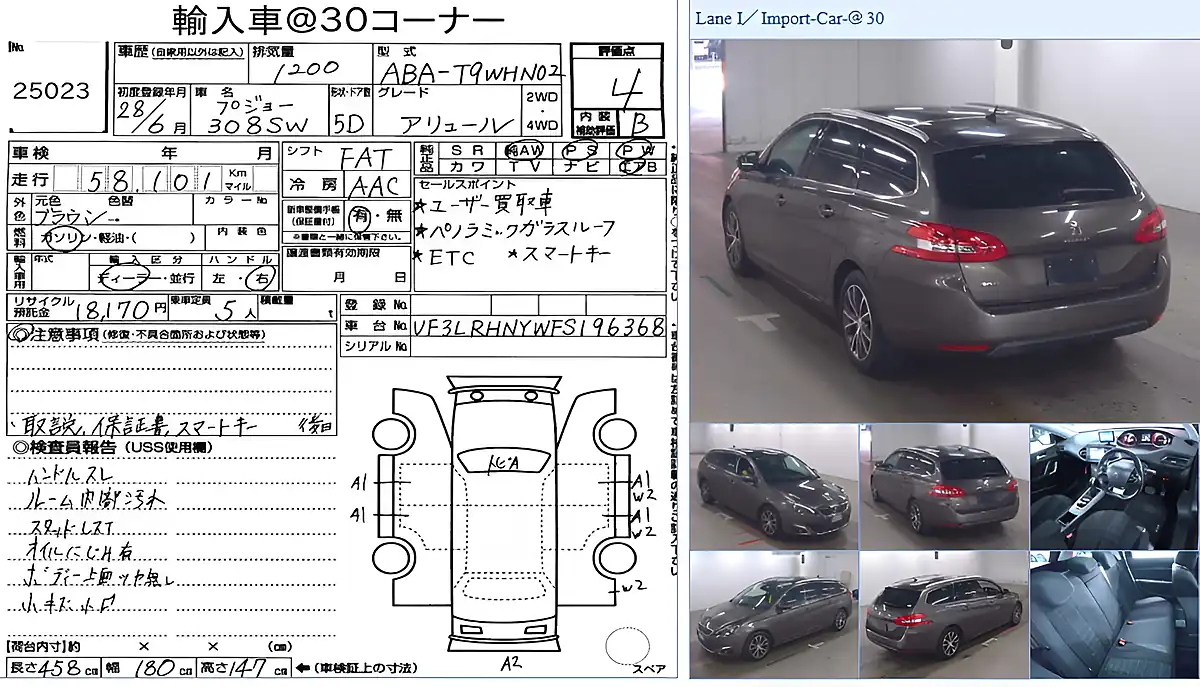The width and height of the screenshot is (1200, 687).
Task: Open the rear seats interior thumbnail
Action: click(1114, 614)
